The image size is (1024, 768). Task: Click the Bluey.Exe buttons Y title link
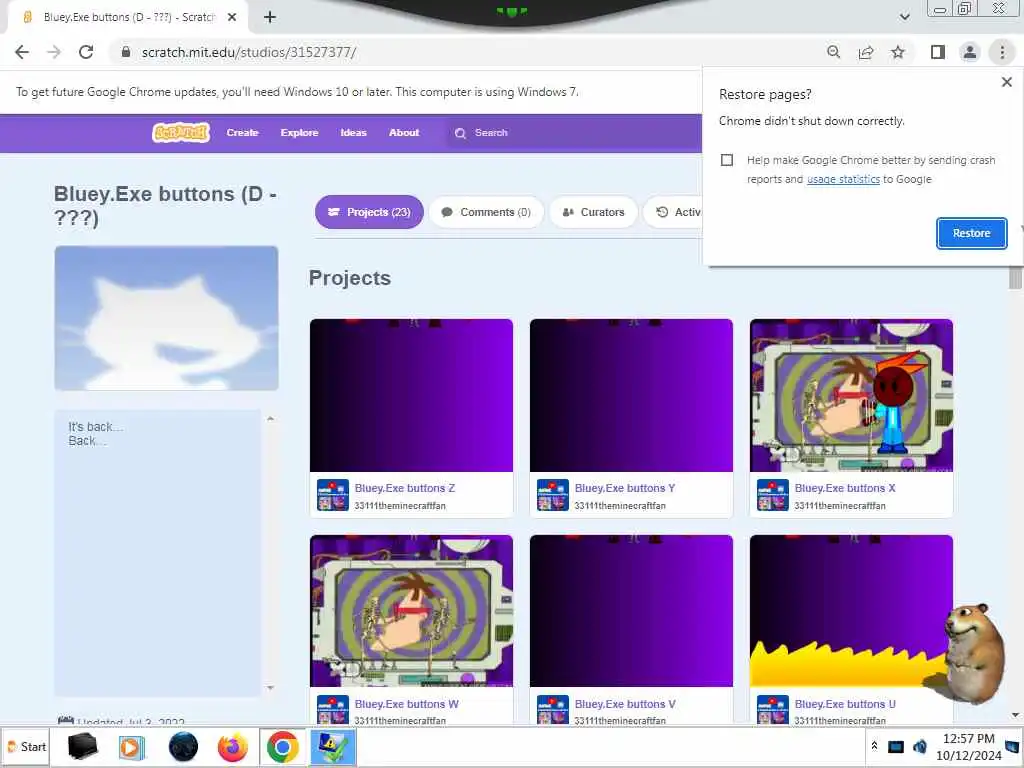(625, 488)
